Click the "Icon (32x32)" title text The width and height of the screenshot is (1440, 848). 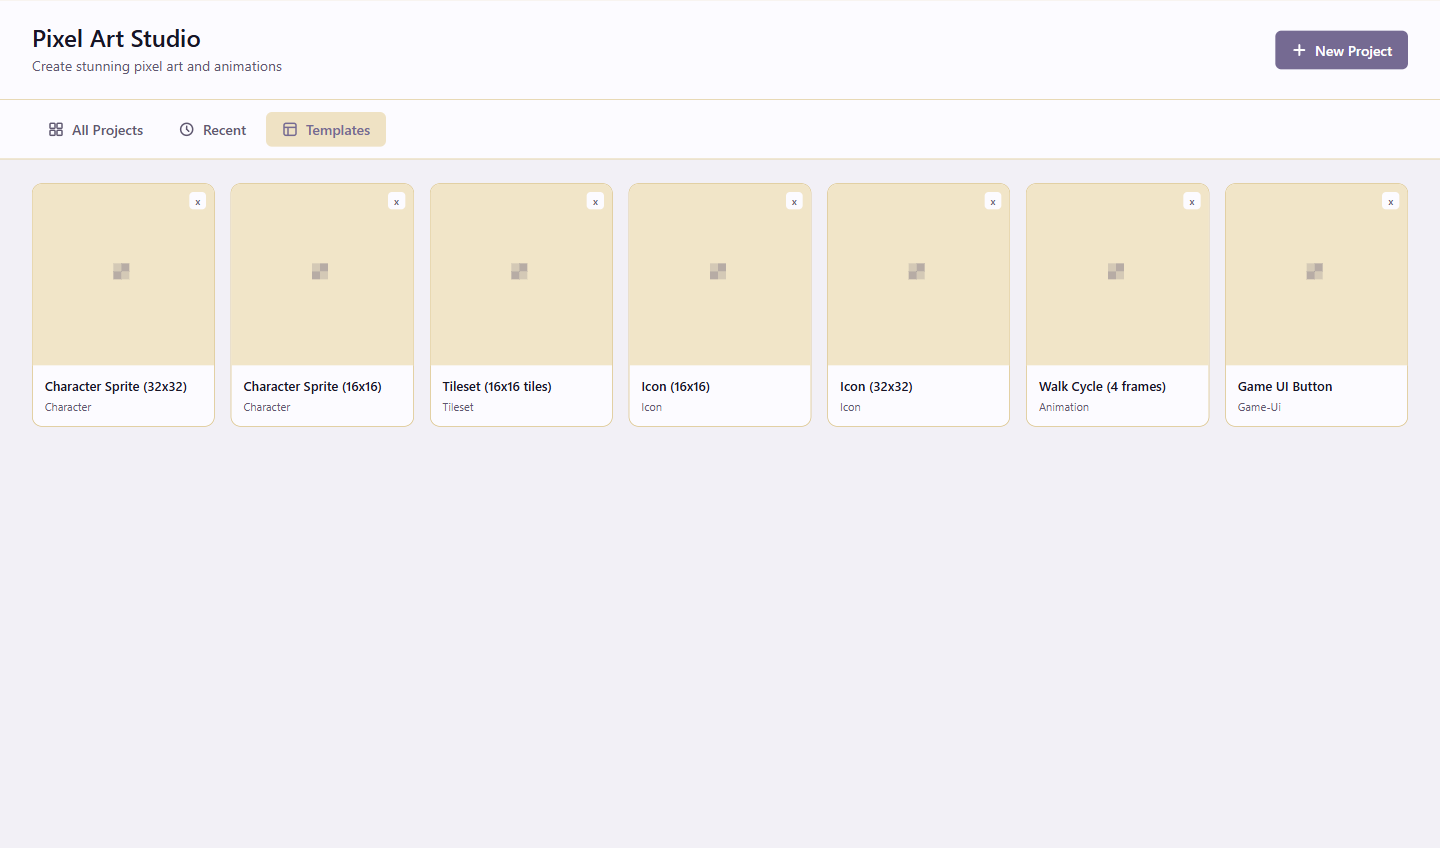(876, 387)
